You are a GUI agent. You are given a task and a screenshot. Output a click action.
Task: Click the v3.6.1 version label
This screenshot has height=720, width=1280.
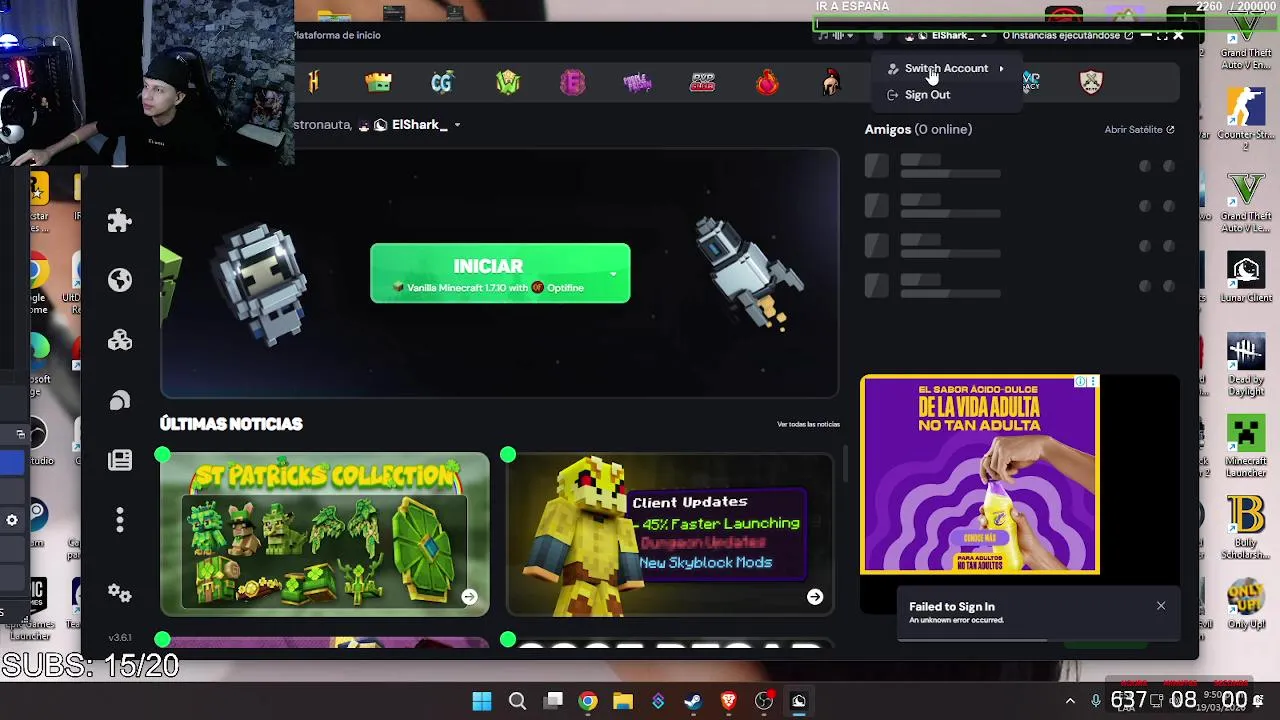point(120,637)
